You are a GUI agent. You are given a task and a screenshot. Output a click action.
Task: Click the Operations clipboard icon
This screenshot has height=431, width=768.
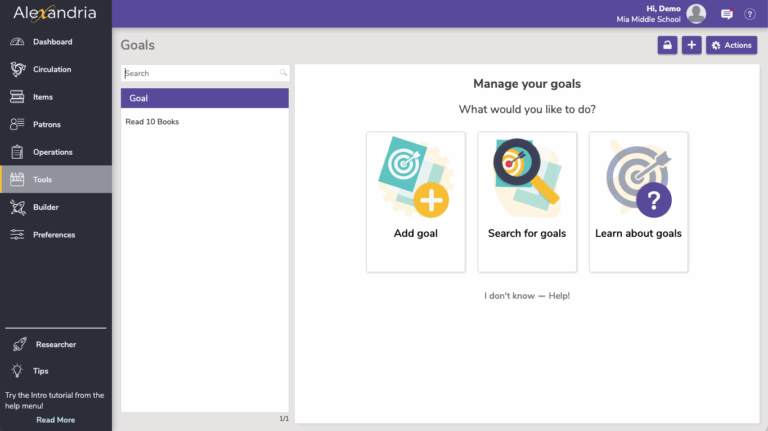pos(17,152)
